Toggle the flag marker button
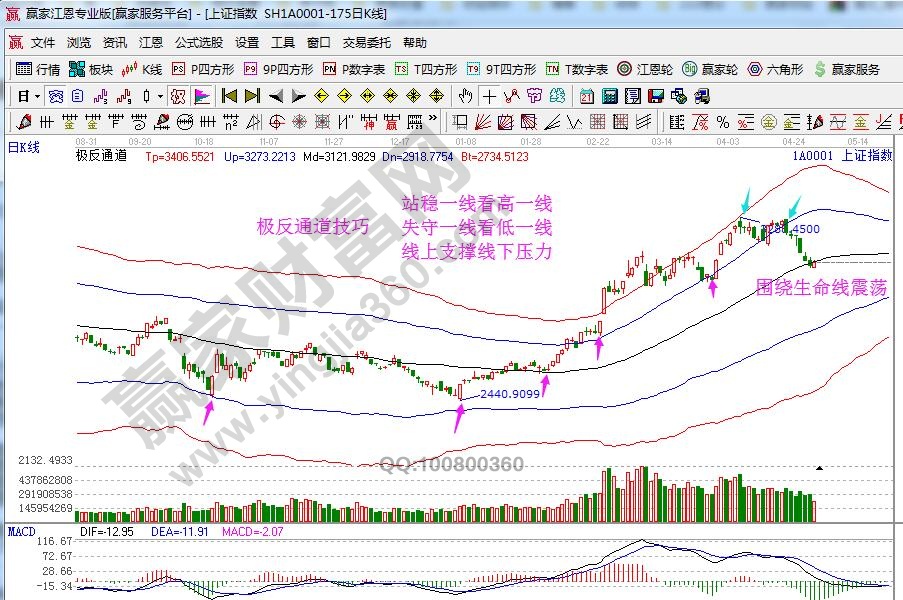The width and height of the screenshot is (903, 600). pyautogui.click(x=201, y=97)
